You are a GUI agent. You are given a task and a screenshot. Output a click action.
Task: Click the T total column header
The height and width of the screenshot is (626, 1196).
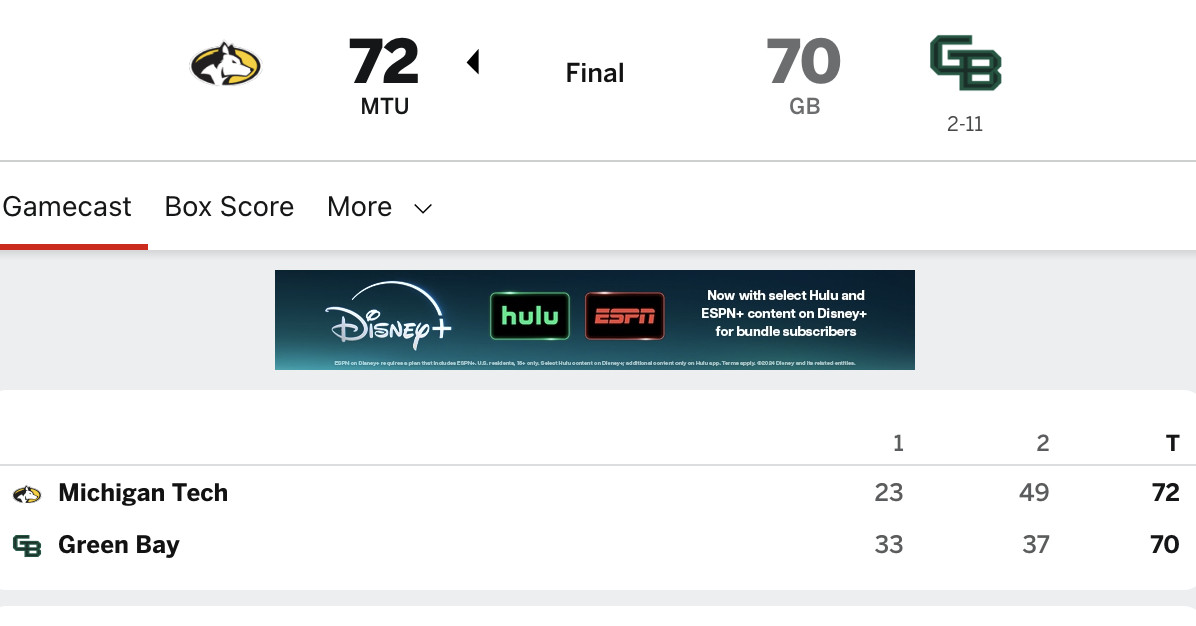1172,443
